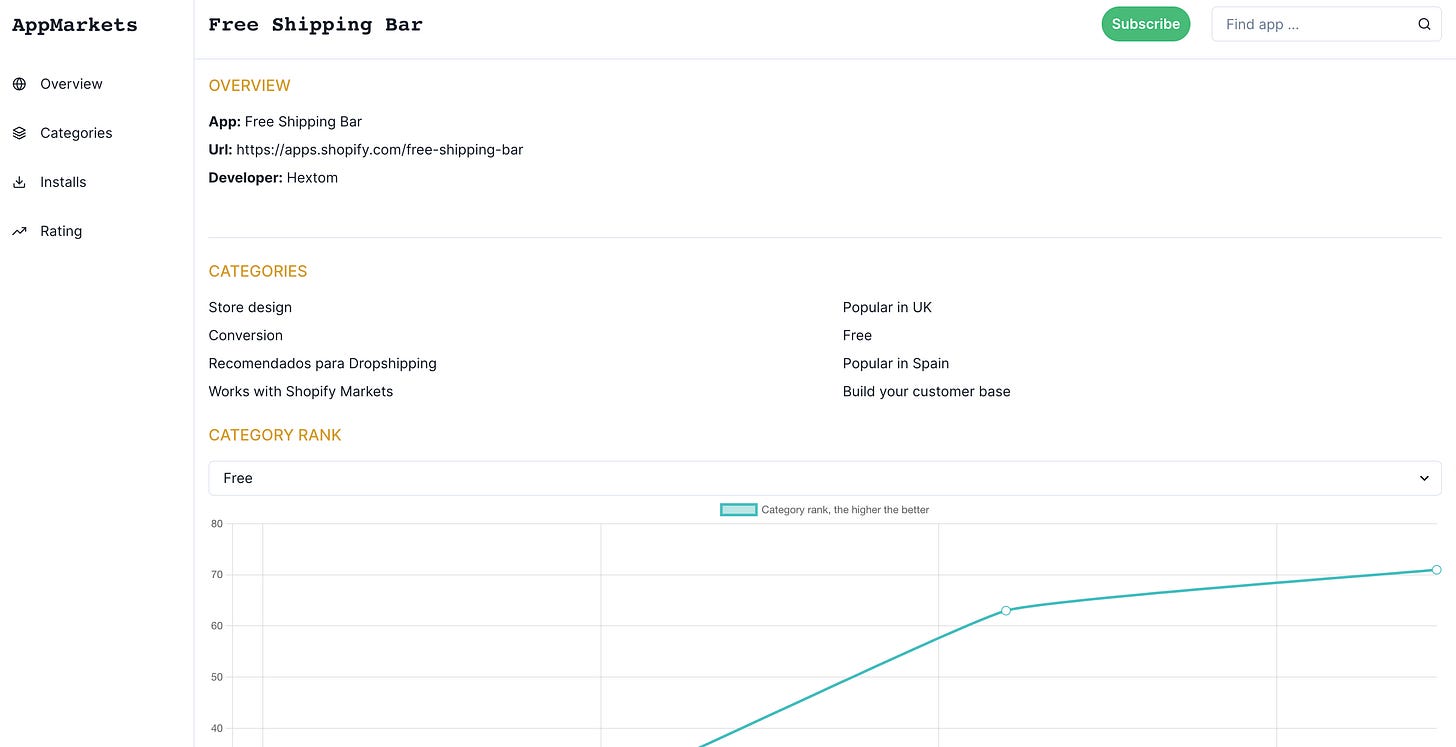Click the y-axis label 50

pyautogui.click(x=217, y=677)
